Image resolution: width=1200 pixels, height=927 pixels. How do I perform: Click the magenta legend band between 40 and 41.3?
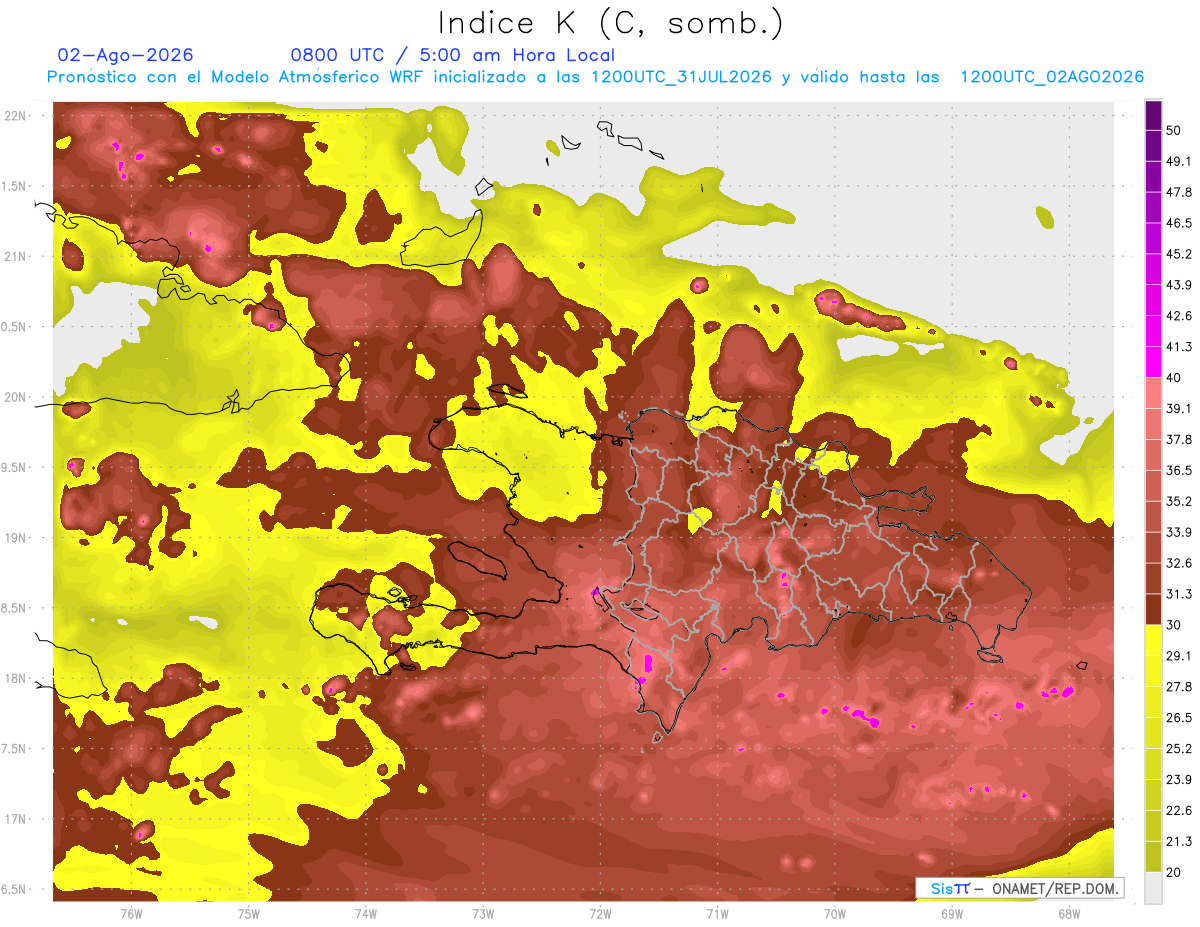(x=1153, y=362)
